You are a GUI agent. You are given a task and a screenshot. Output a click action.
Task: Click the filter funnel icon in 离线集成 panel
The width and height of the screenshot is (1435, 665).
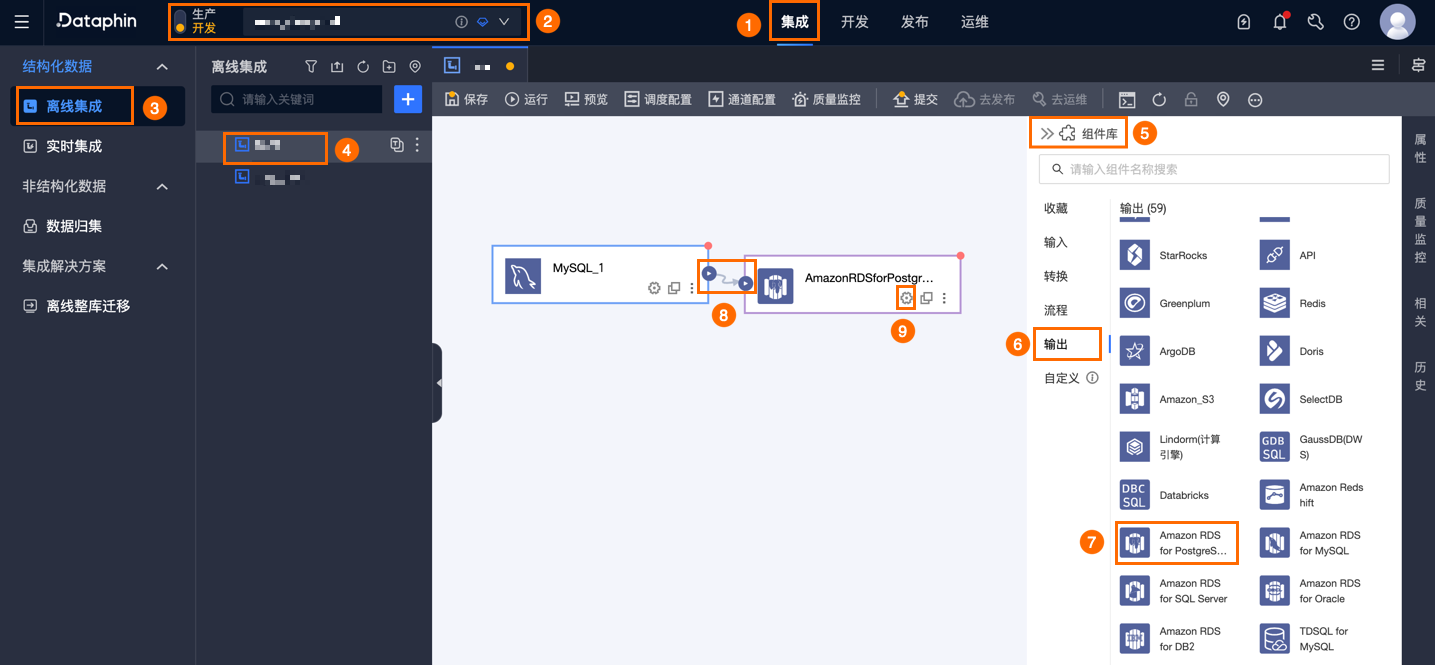click(x=311, y=67)
